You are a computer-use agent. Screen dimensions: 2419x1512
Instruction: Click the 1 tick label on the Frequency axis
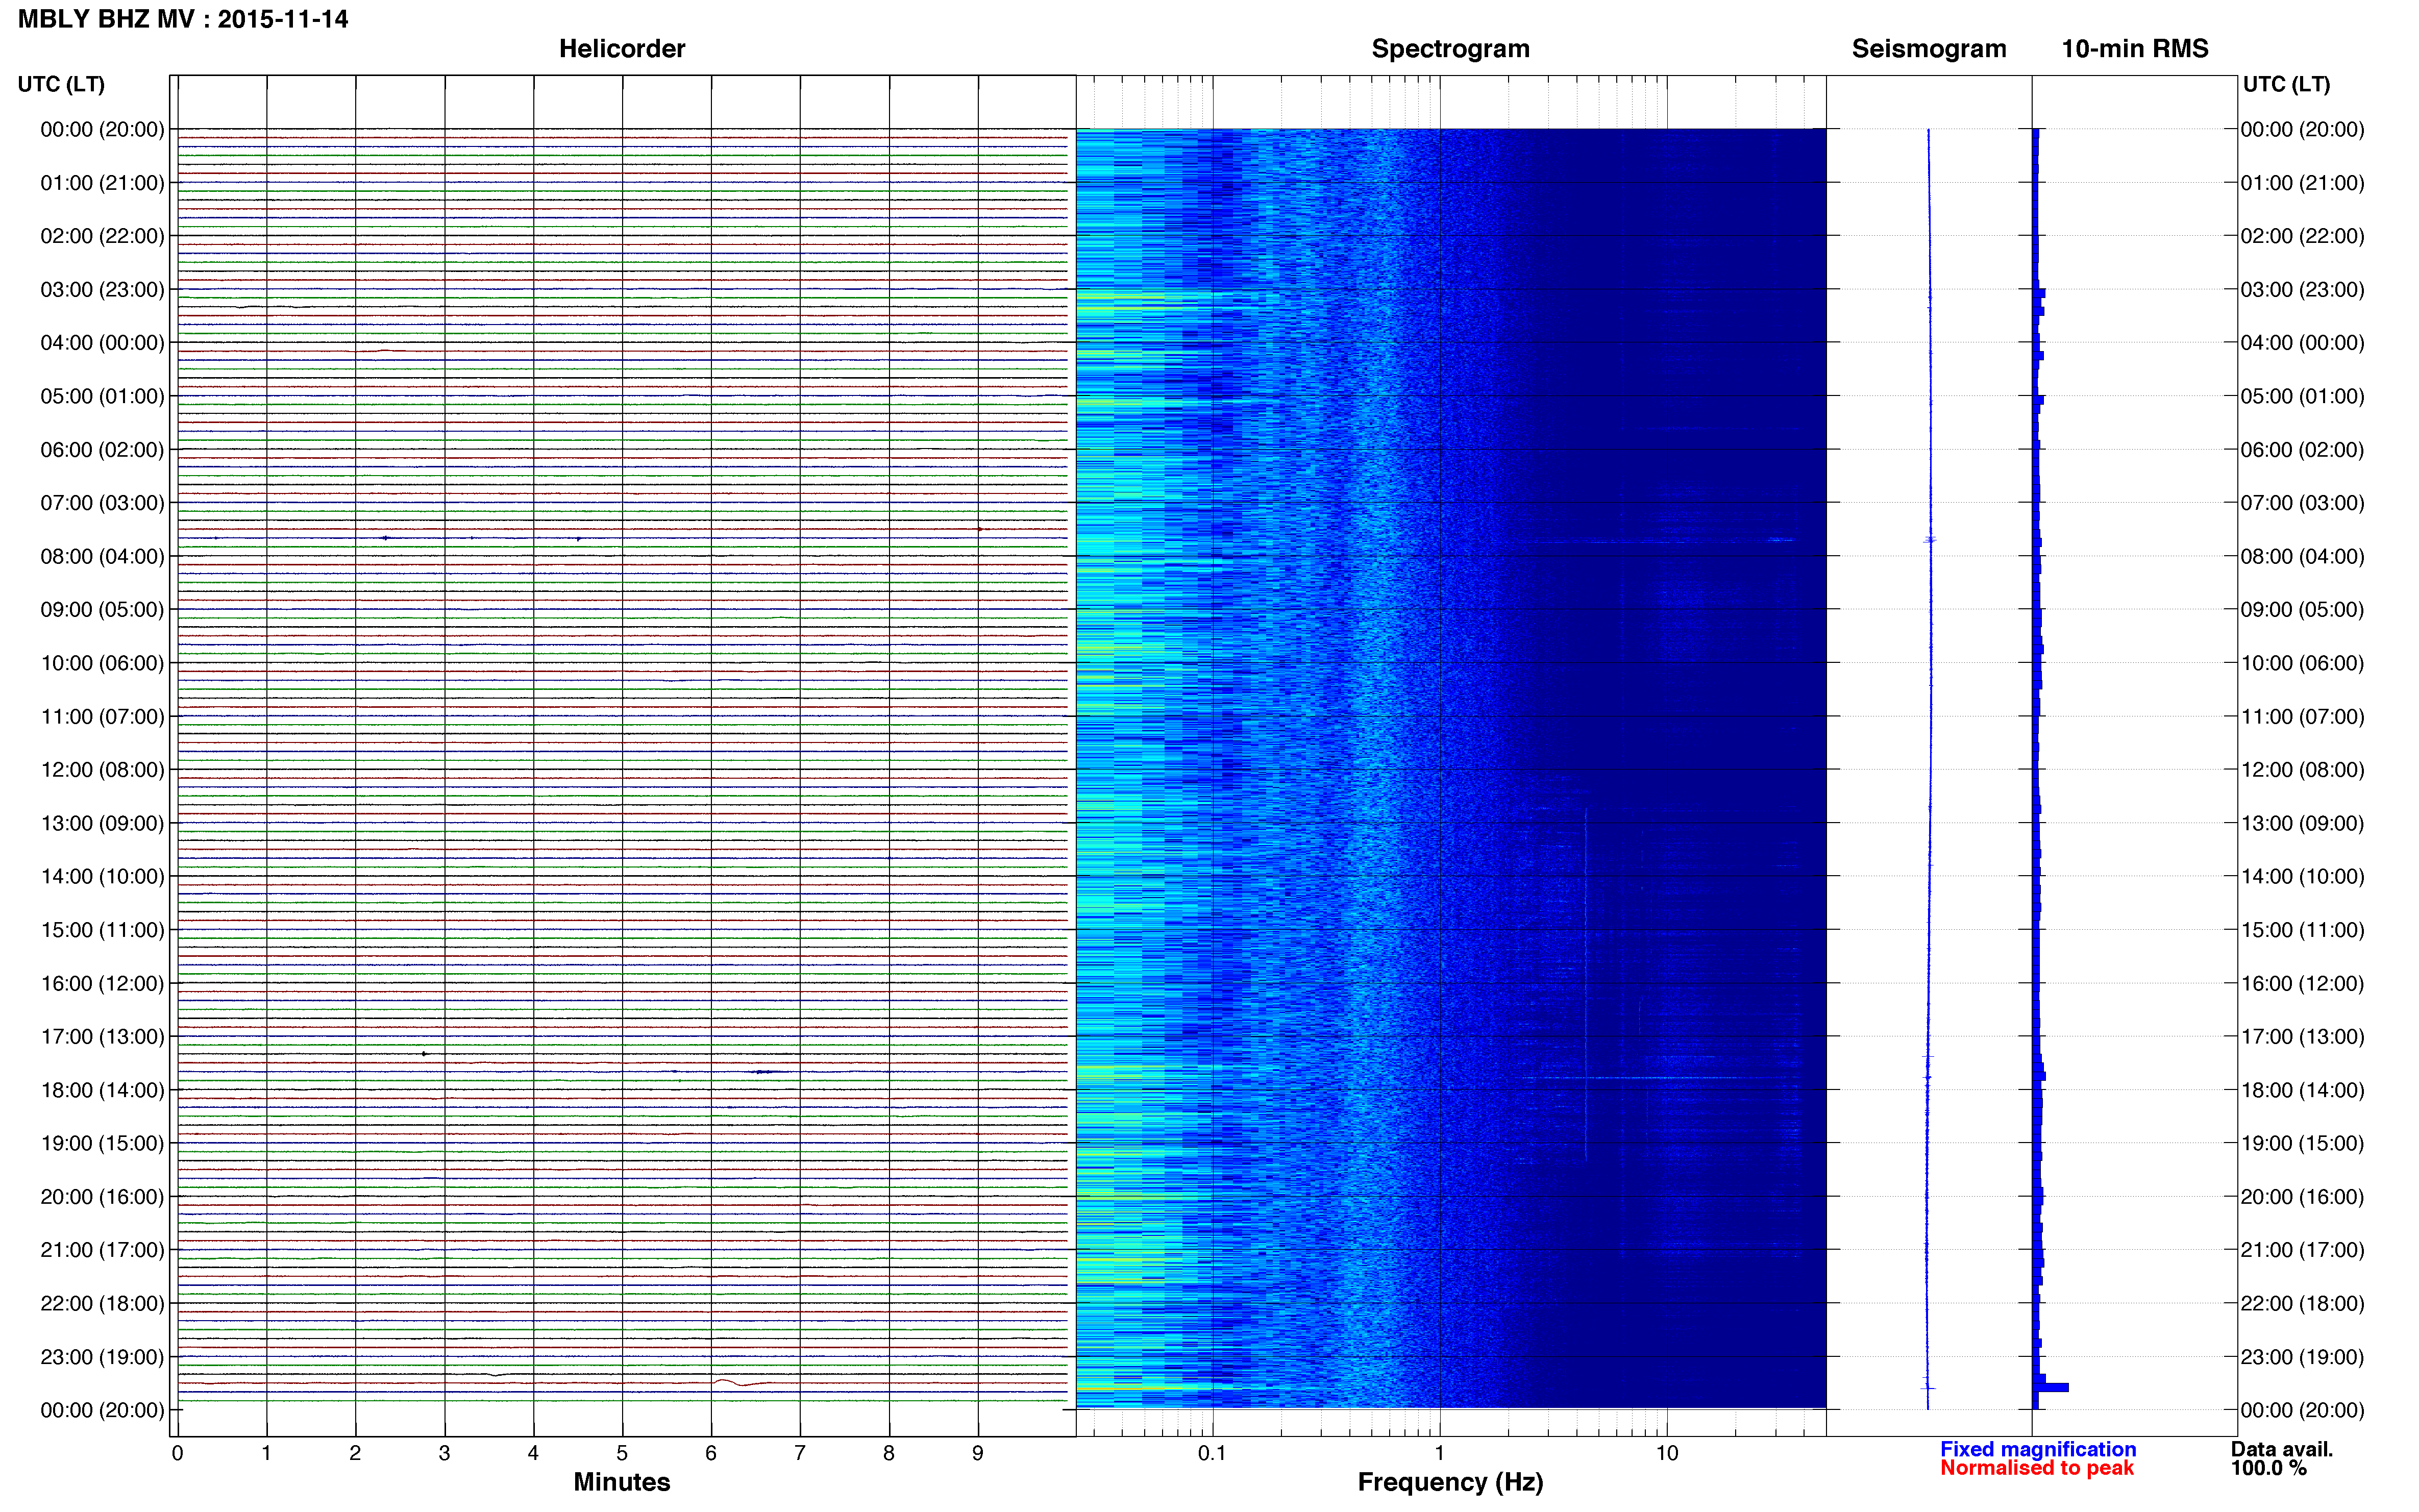[1439, 1454]
